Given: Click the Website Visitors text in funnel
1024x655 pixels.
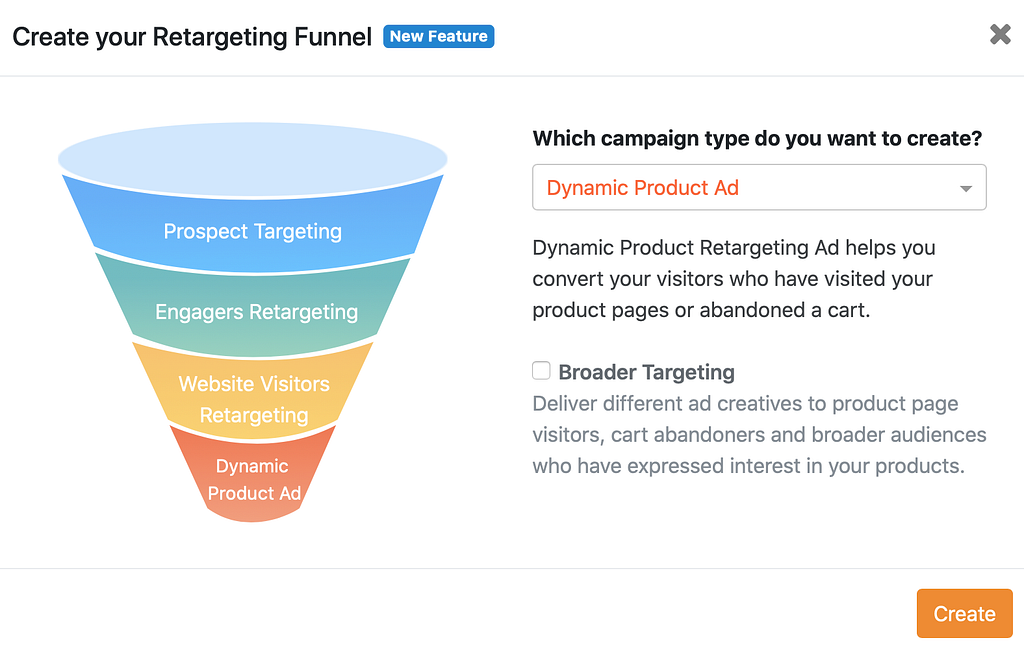Looking at the screenshot, I should 254,383.
